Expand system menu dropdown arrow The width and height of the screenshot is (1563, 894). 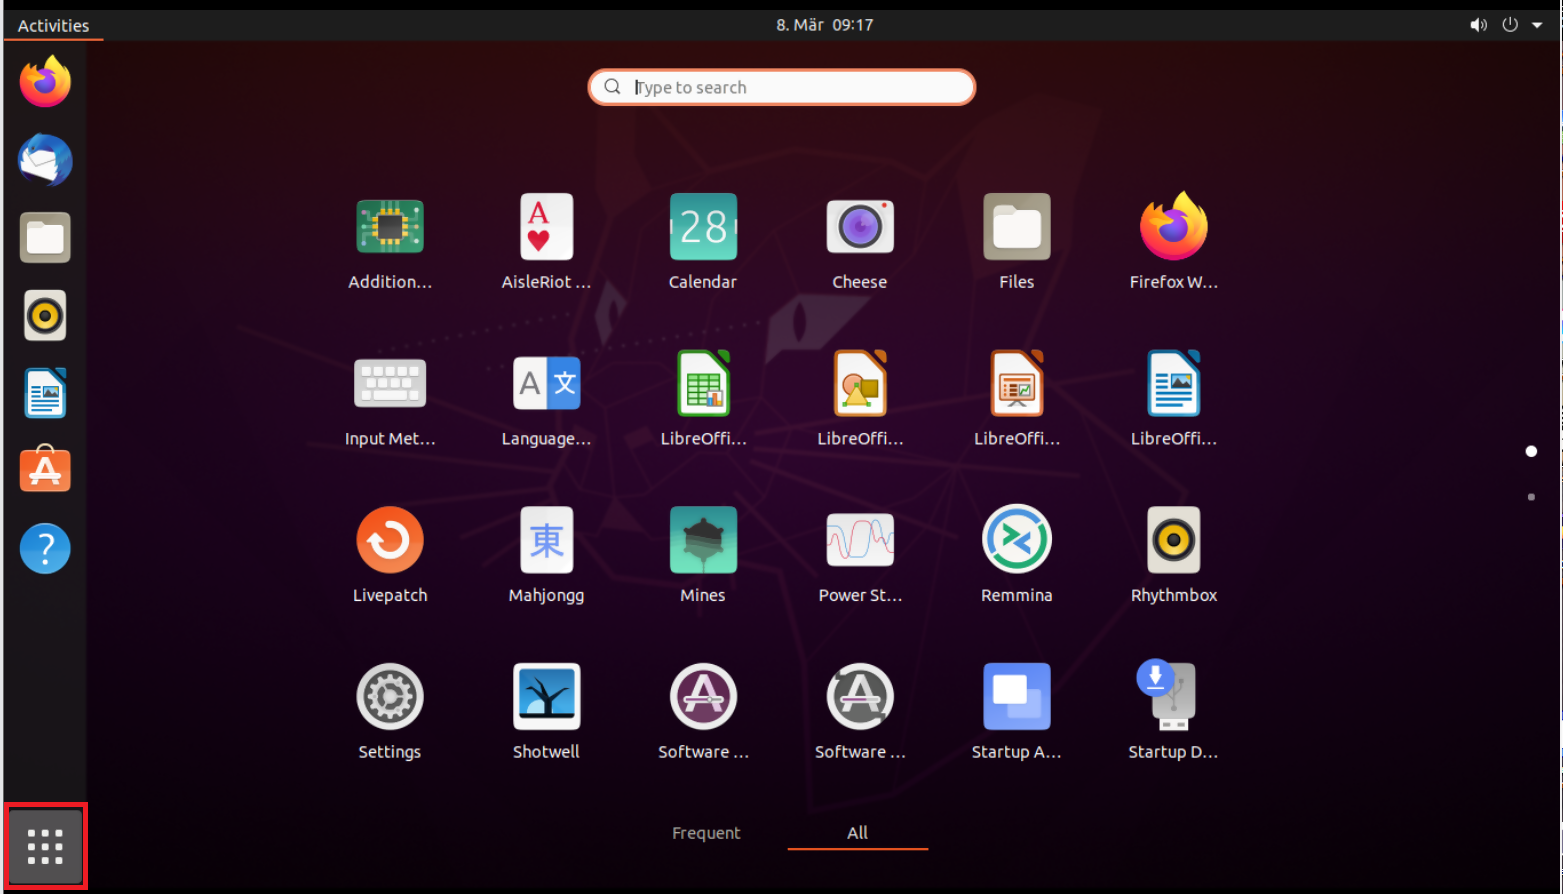(1537, 25)
